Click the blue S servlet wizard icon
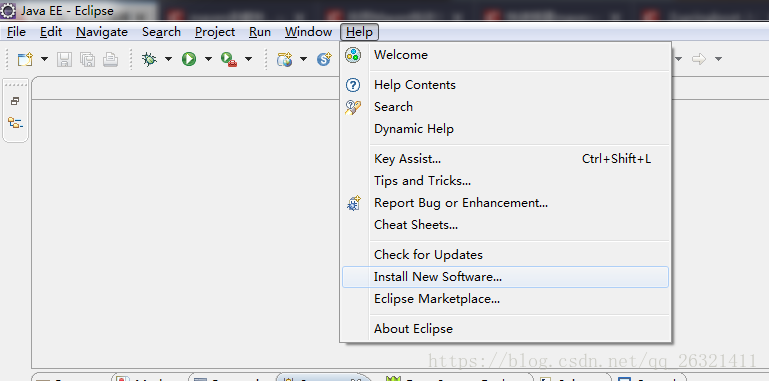This screenshot has height=381, width=769. (x=324, y=59)
